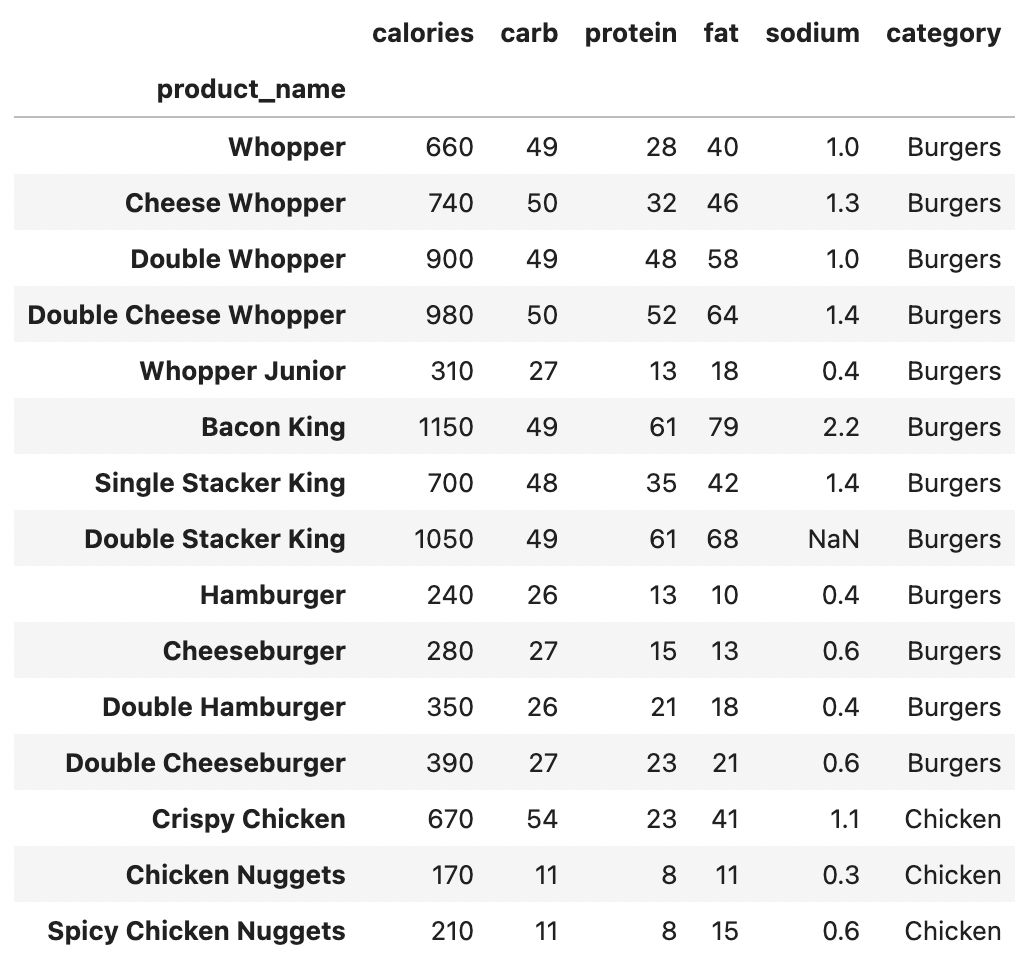1028x980 pixels.
Task: Select the category column header
Action: [x=943, y=34]
